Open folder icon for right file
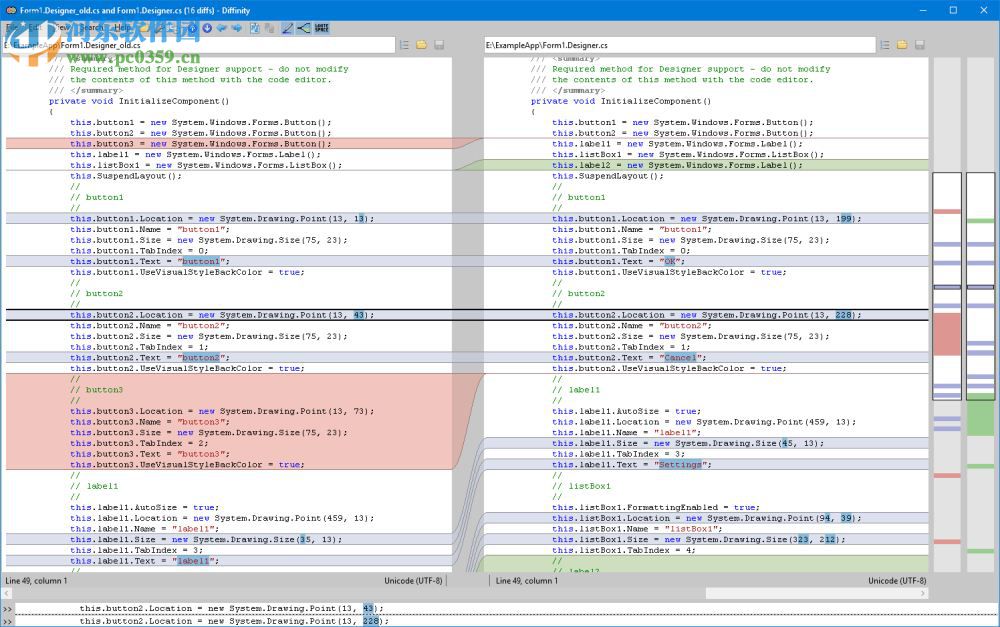The width and height of the screenshot is (1000, 627). point(902,45)
